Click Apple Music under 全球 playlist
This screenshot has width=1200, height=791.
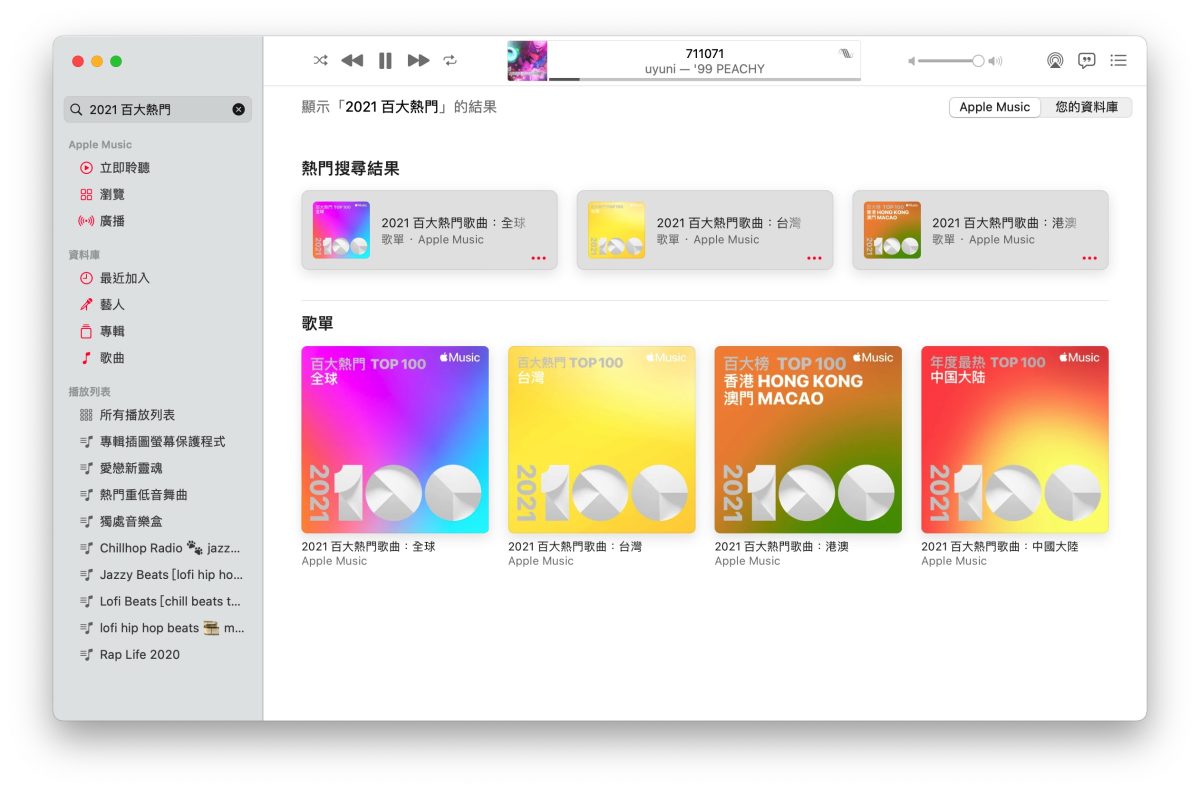pyautogui.click(x=334, y=561)
